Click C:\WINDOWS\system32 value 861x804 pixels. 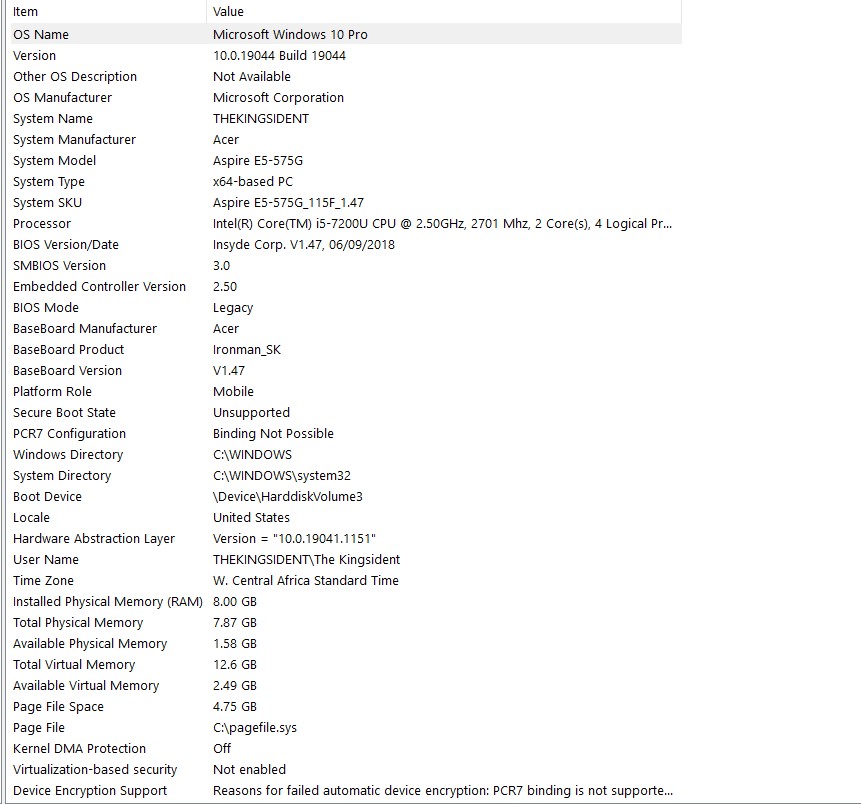(282, 476)
